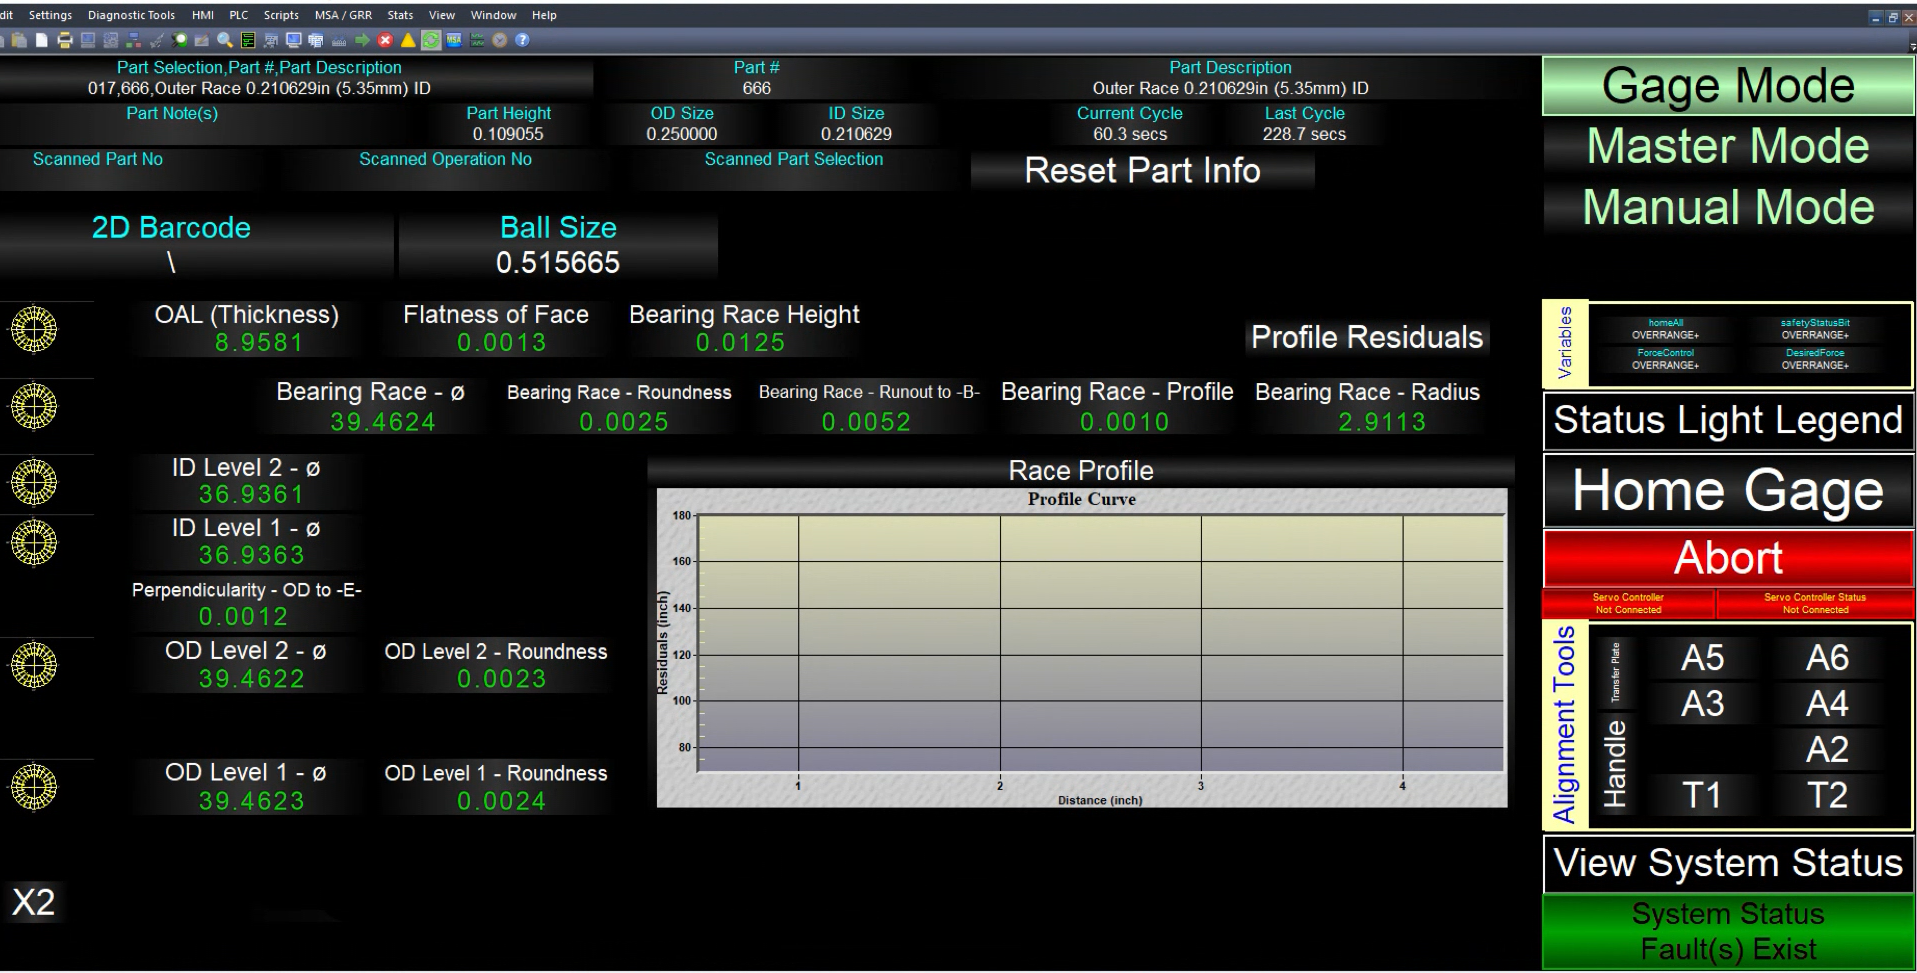Switch to Master Mode
1917x973 pixels.
pyautogui.click(x=1728, y=146)
